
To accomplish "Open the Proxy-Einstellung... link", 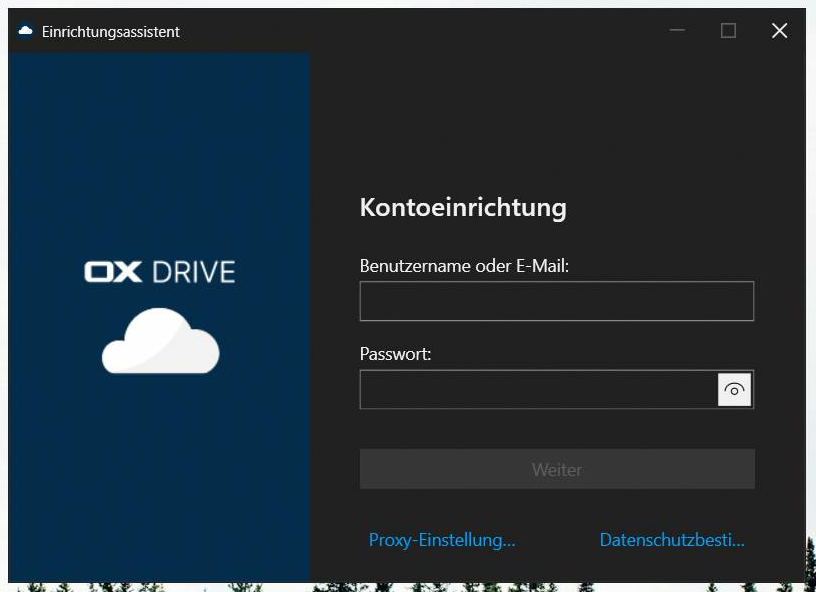I will [x=442, y=540].
